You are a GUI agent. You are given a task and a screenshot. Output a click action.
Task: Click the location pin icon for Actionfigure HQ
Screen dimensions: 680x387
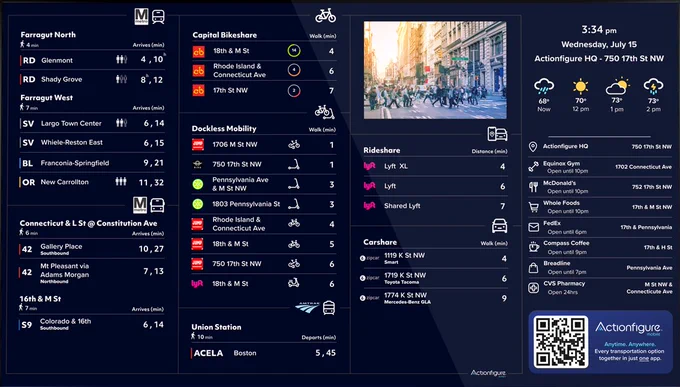coord(533,147)
